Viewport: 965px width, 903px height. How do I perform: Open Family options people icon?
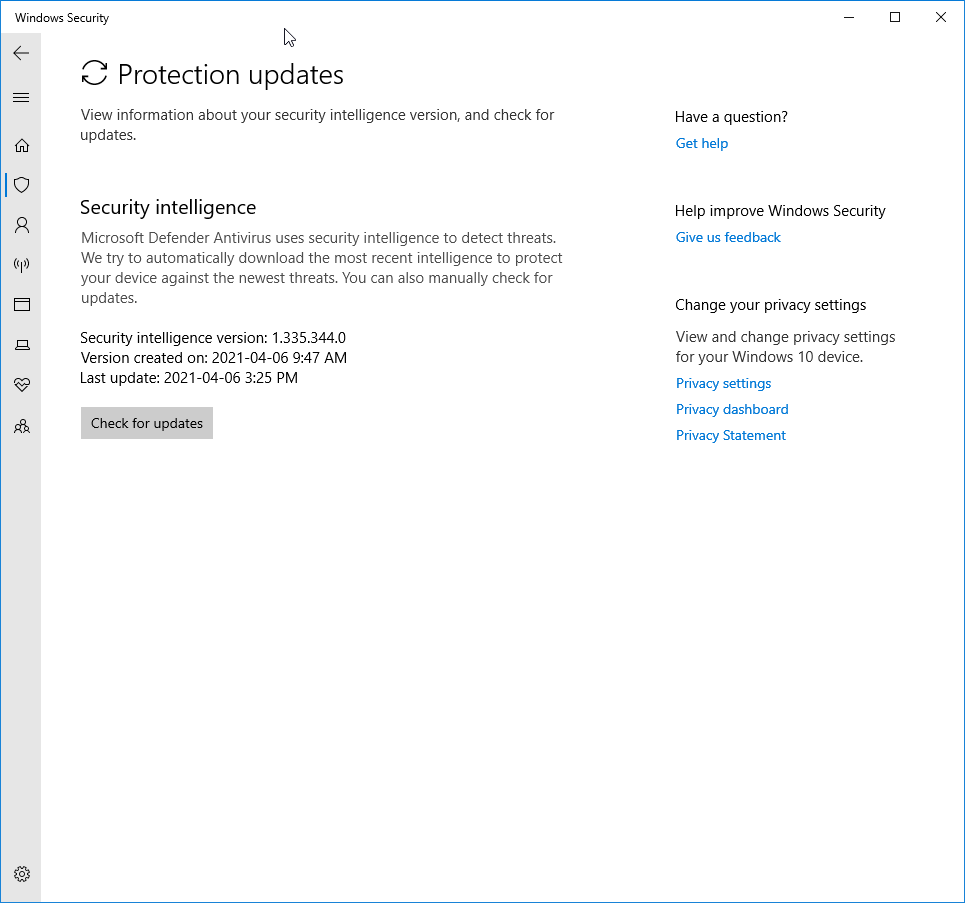pos(21,426)
